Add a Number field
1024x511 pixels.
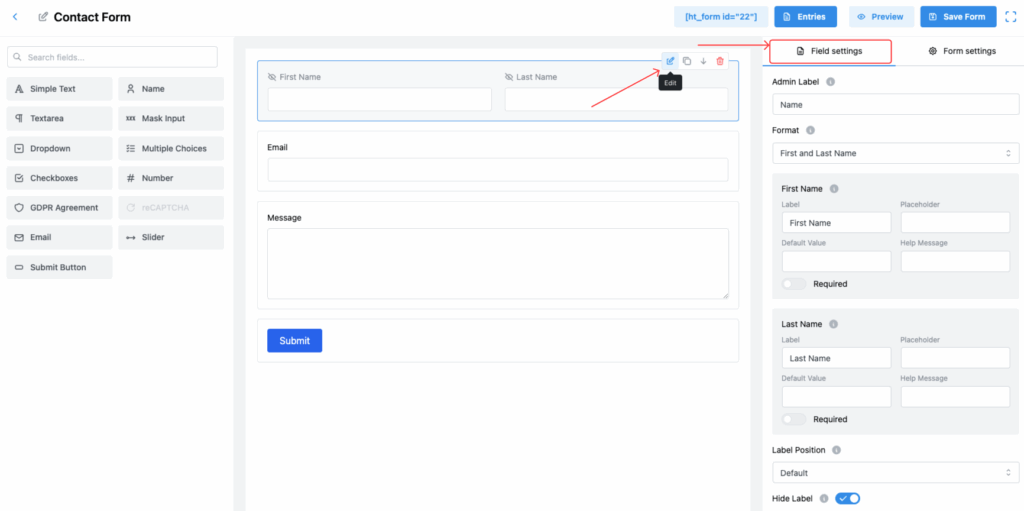click(x=171, y=178)
